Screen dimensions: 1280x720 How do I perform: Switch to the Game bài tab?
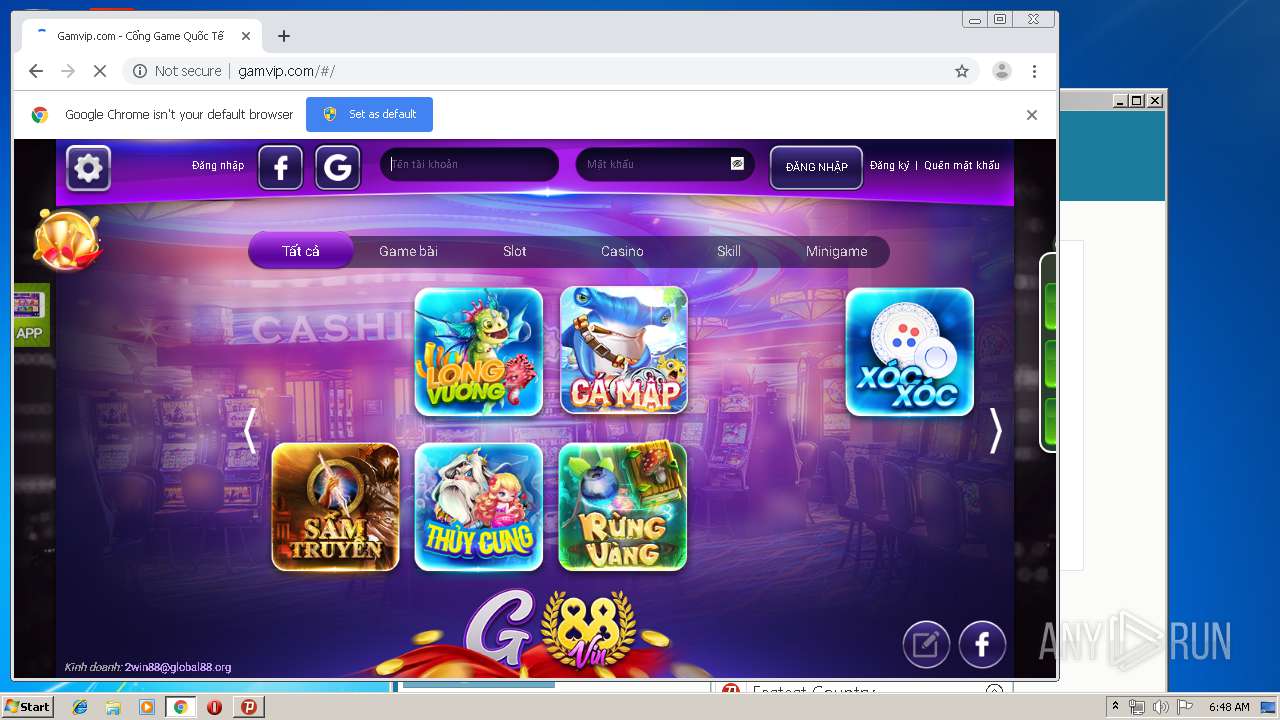(x=408, y=251)
